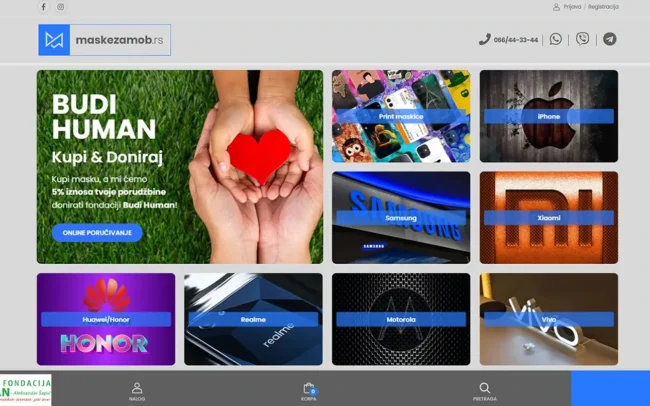Open the Korpa shopping cart
This screenshot has width=650, height=406.
(309, 390)
